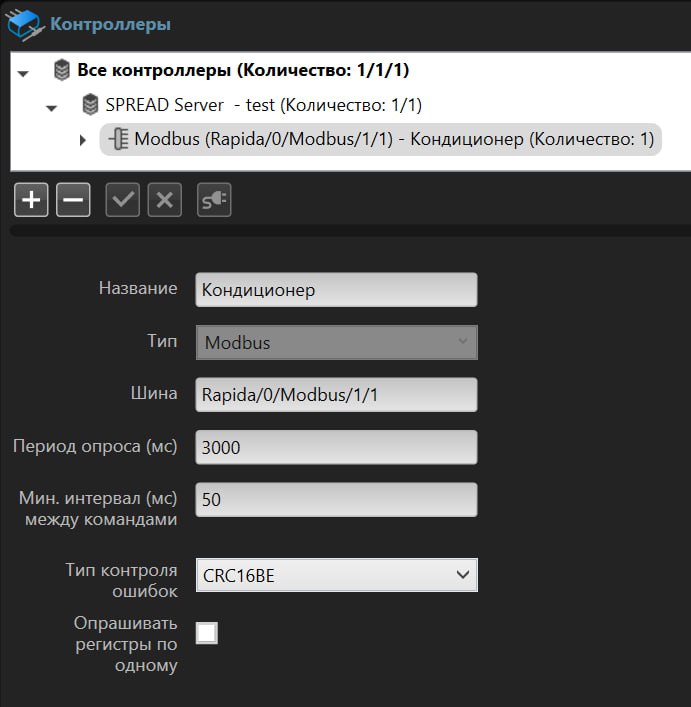Click the apply changes checkmark button
The image size is (691, 707).
pyautogui.click(x=123, y=200)
